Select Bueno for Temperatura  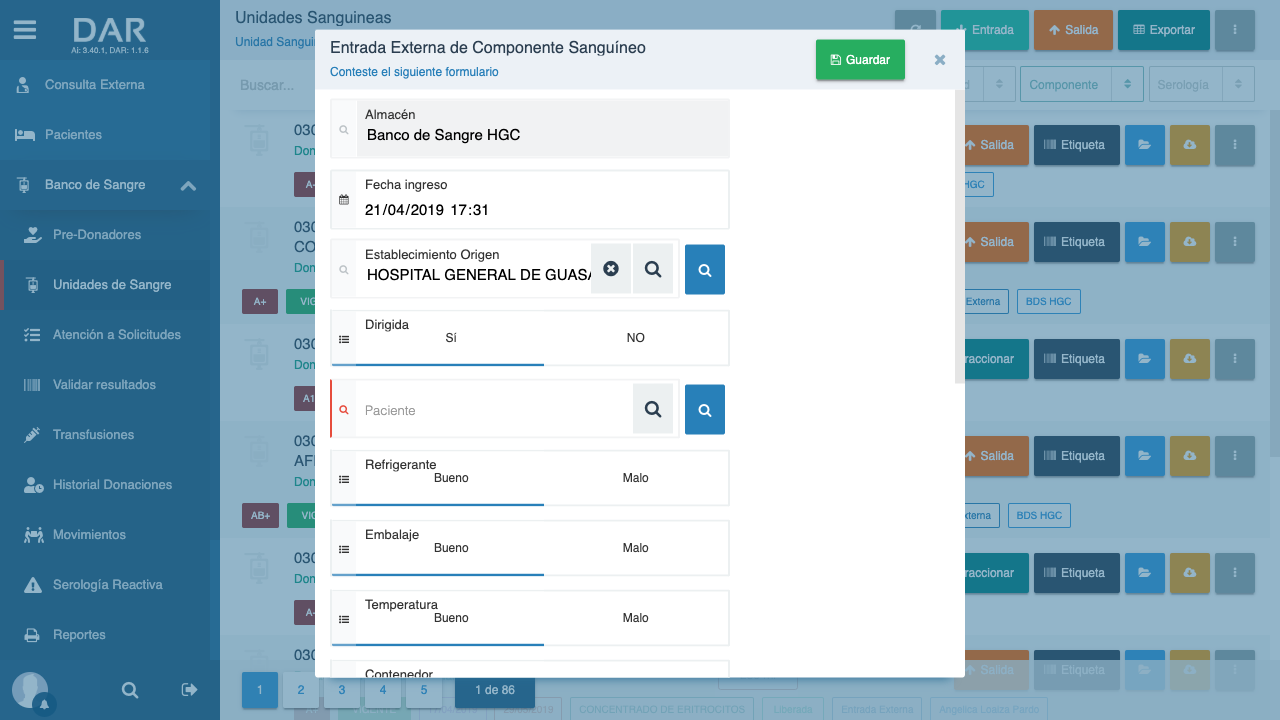pyautogui.click(x=450, y=618)
